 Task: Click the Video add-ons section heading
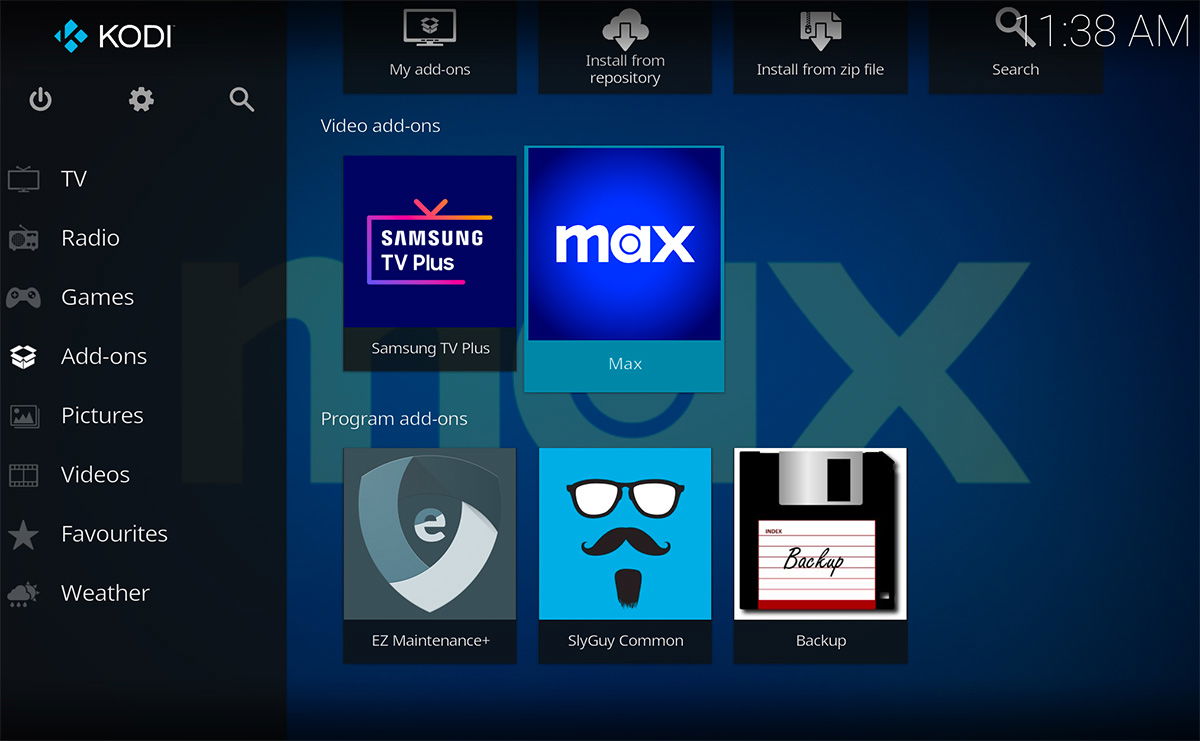click(380, 126)
